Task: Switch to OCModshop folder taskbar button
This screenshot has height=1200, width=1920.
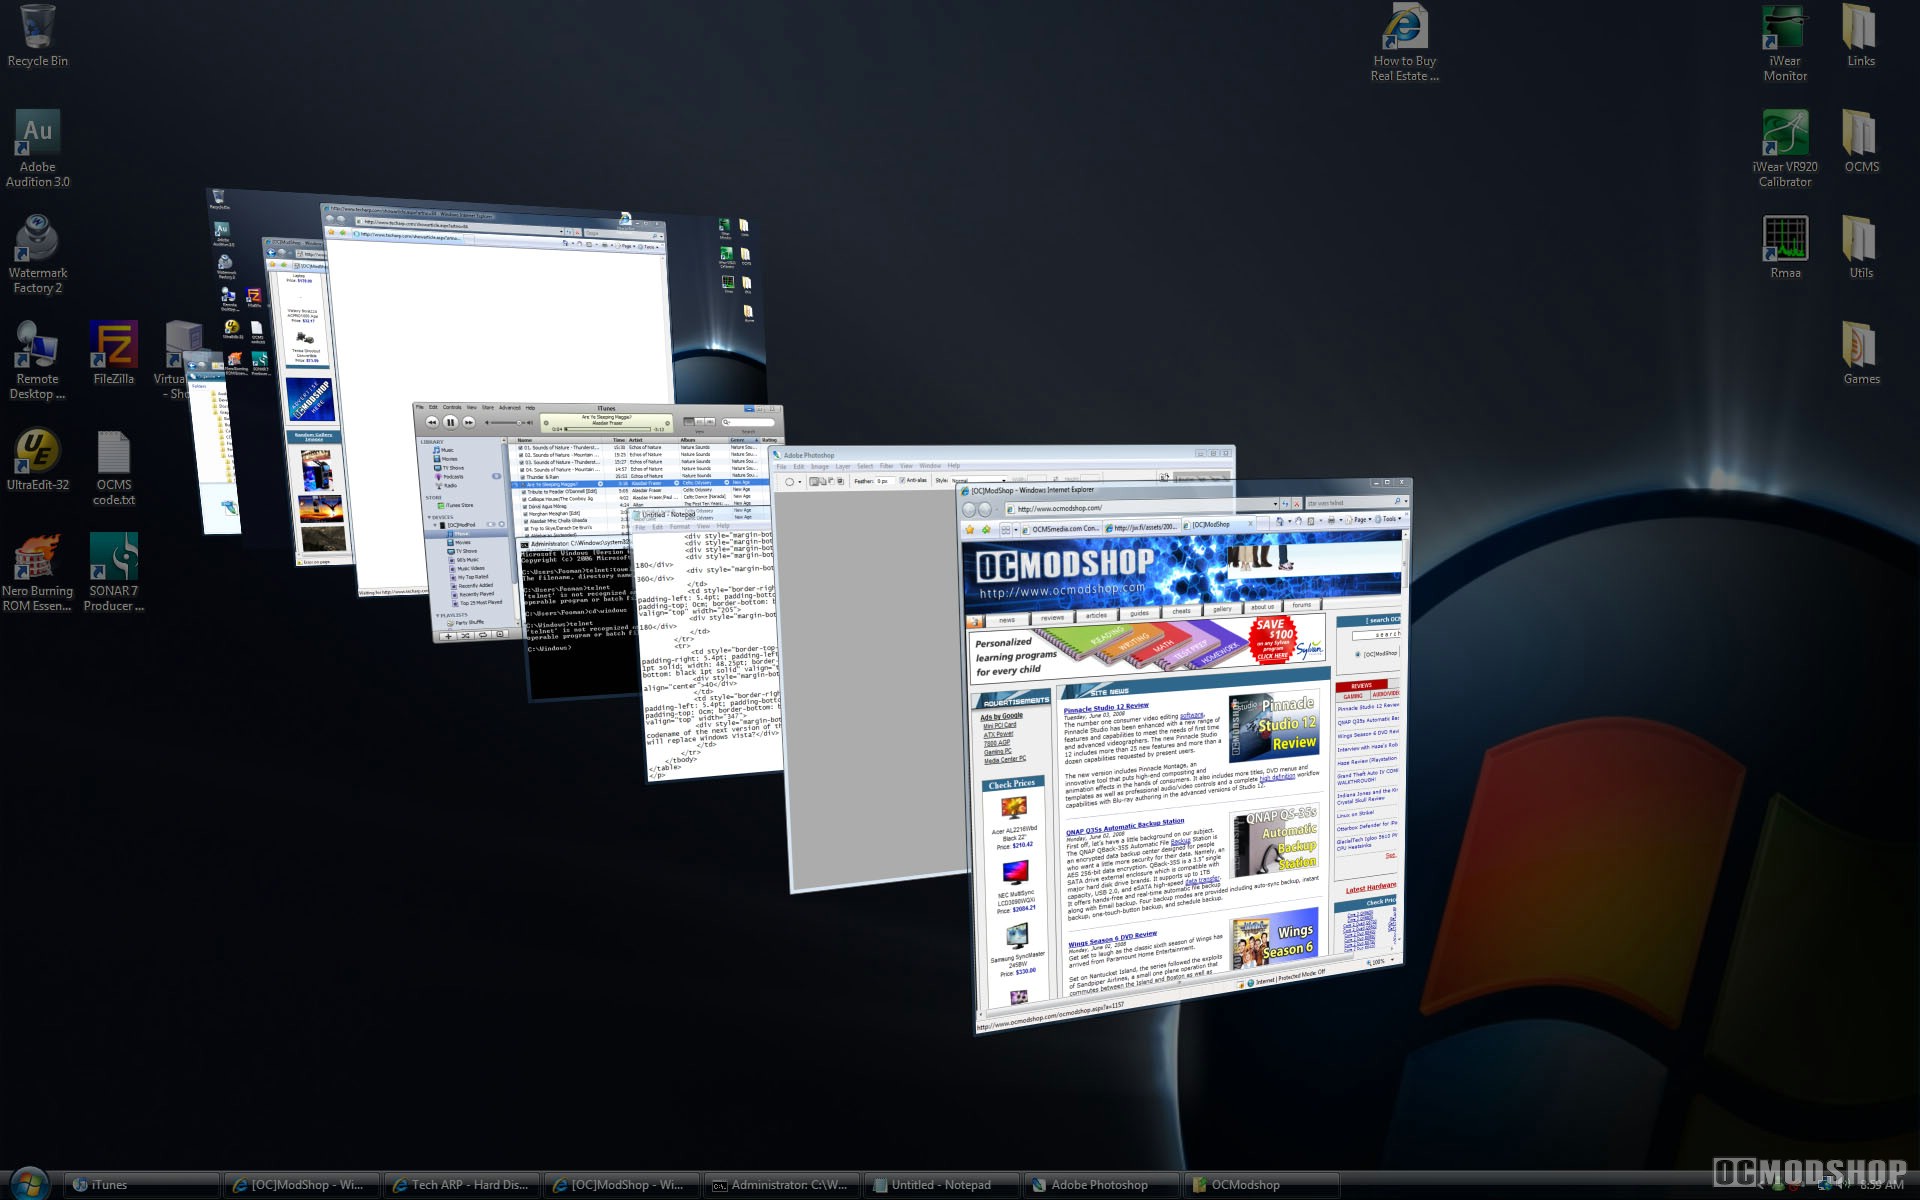Action: coord(1262,1185)
